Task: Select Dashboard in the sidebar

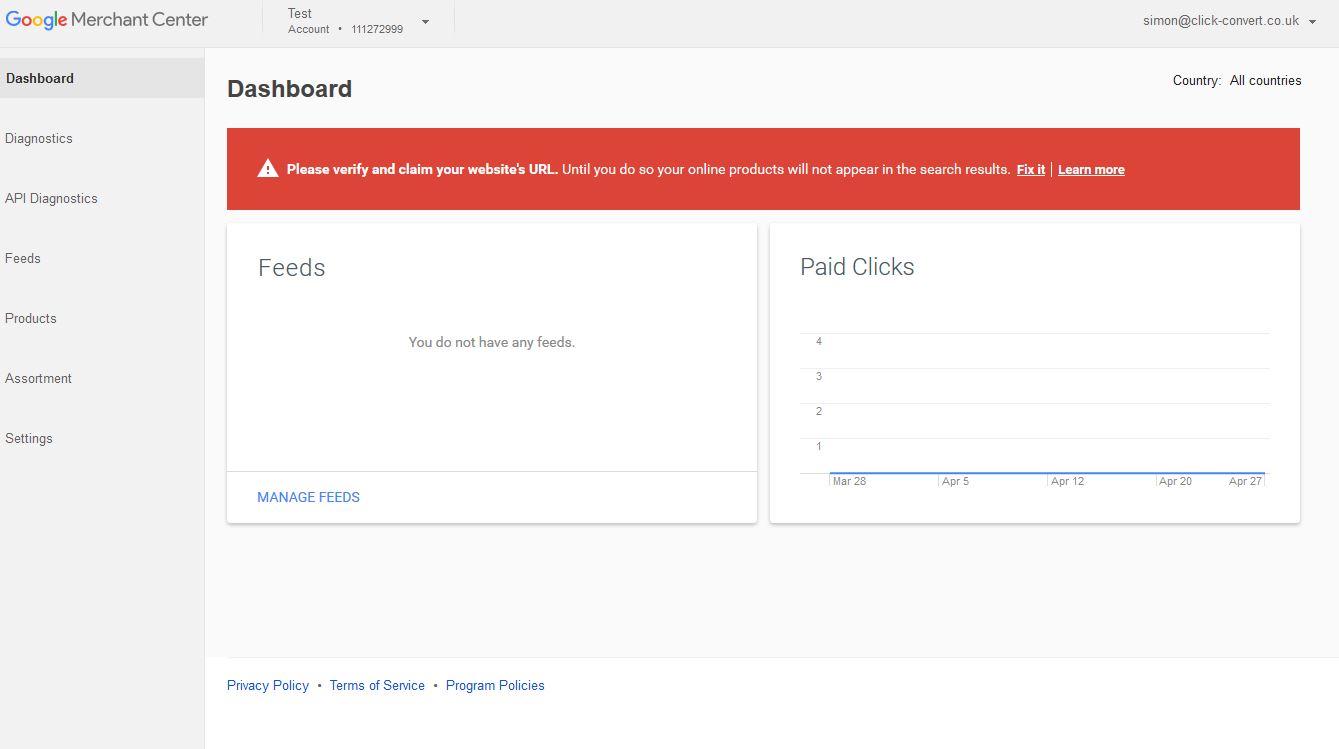Action: point(102,78)
